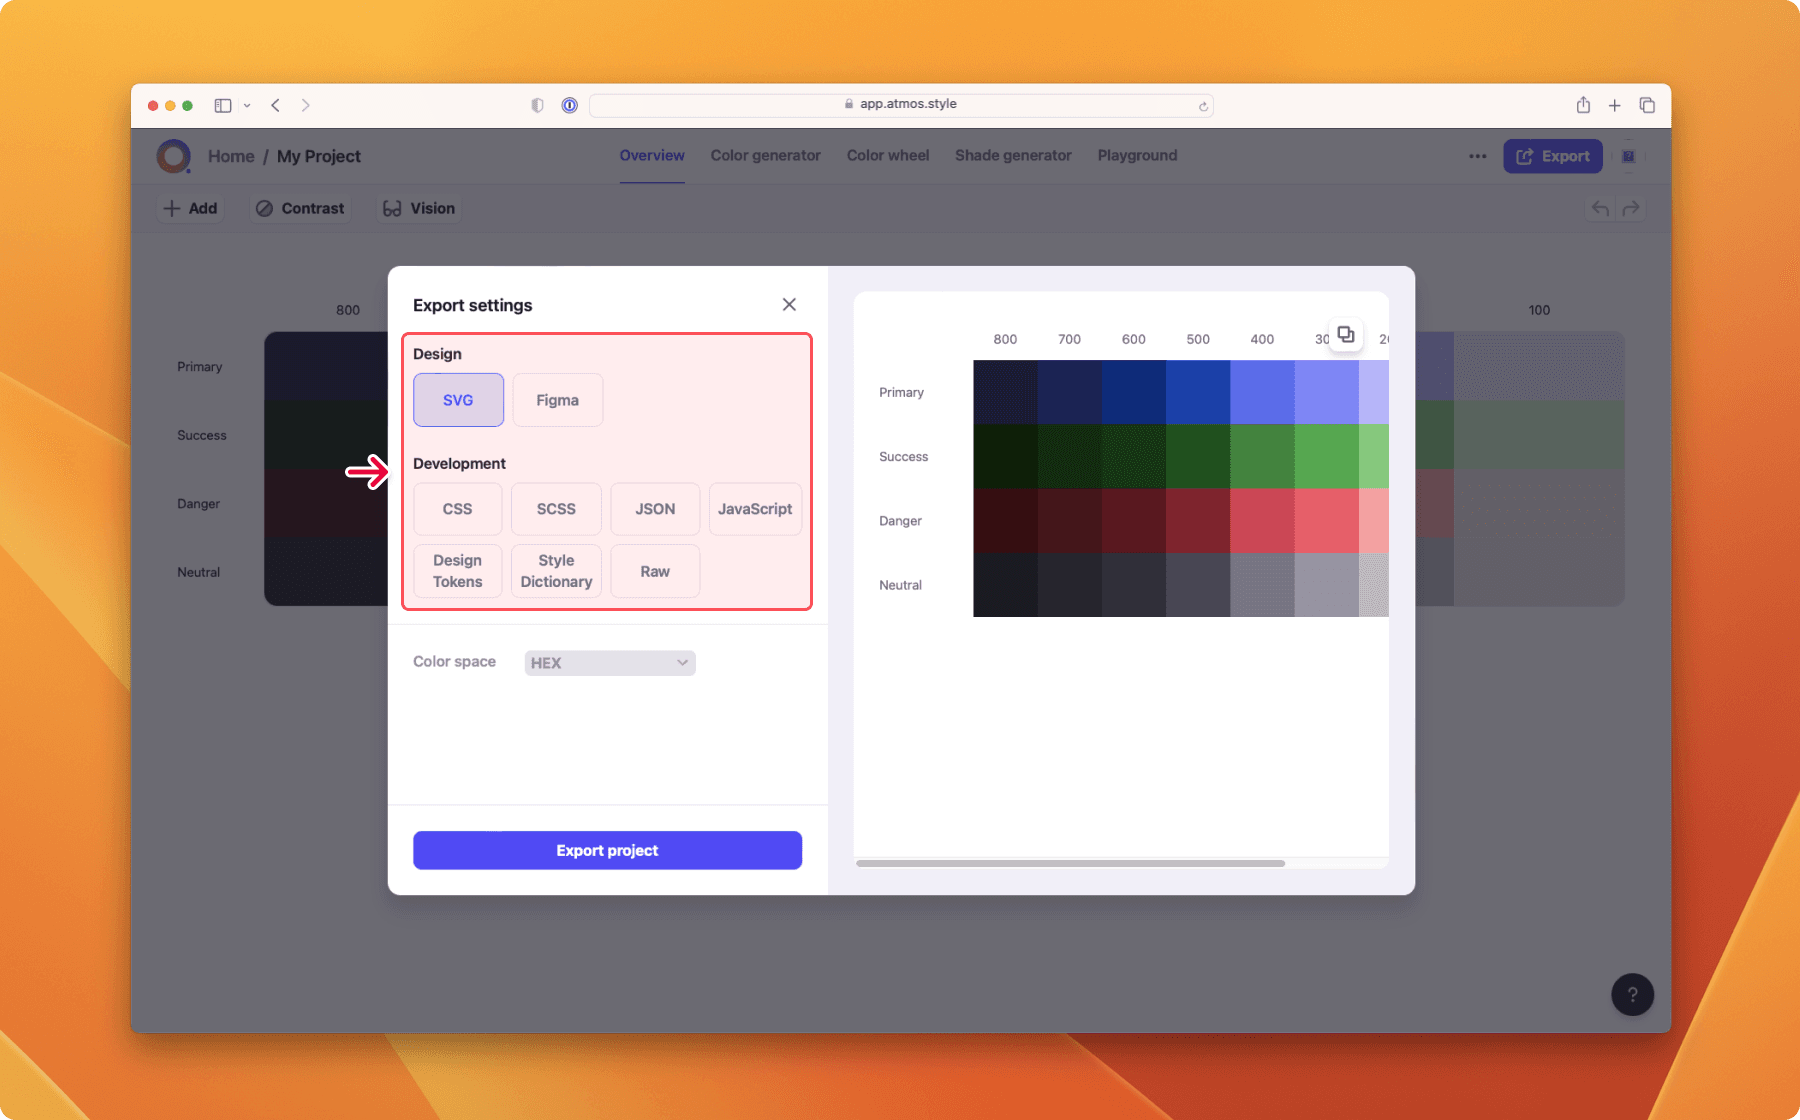Open the help question mark bubble
The height and width of the screenshot is (1120, 1800).
pos(1632,994)
